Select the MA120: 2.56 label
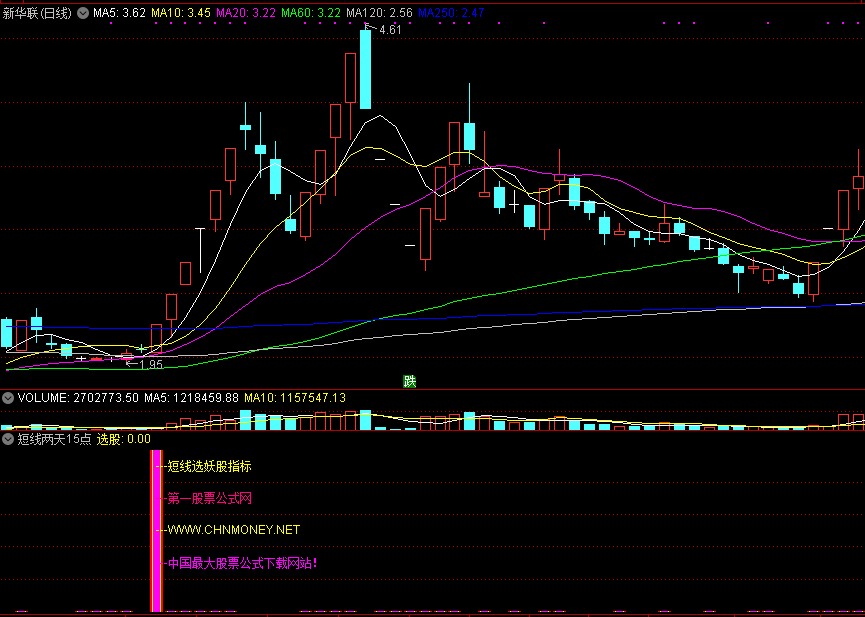Screen dimensions: 865x617 click(380, 13)
